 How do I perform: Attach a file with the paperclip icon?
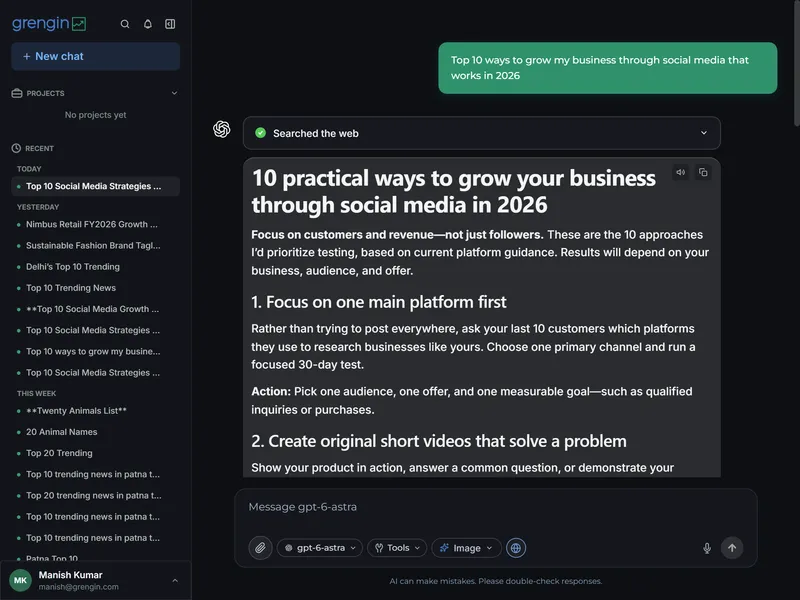pyautogui.click(x=260, y=548)
